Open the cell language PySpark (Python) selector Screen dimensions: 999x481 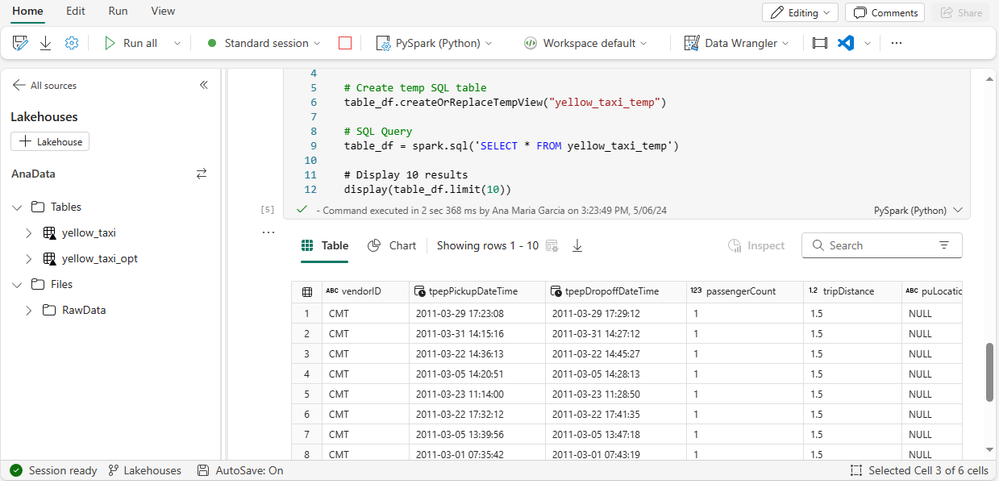[x=917, y=210]
